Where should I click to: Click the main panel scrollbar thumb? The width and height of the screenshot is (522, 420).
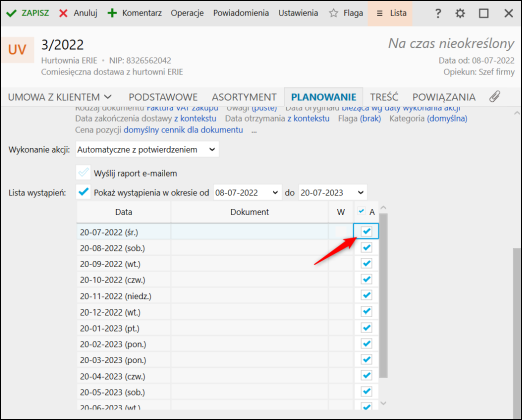pos(517,333)
